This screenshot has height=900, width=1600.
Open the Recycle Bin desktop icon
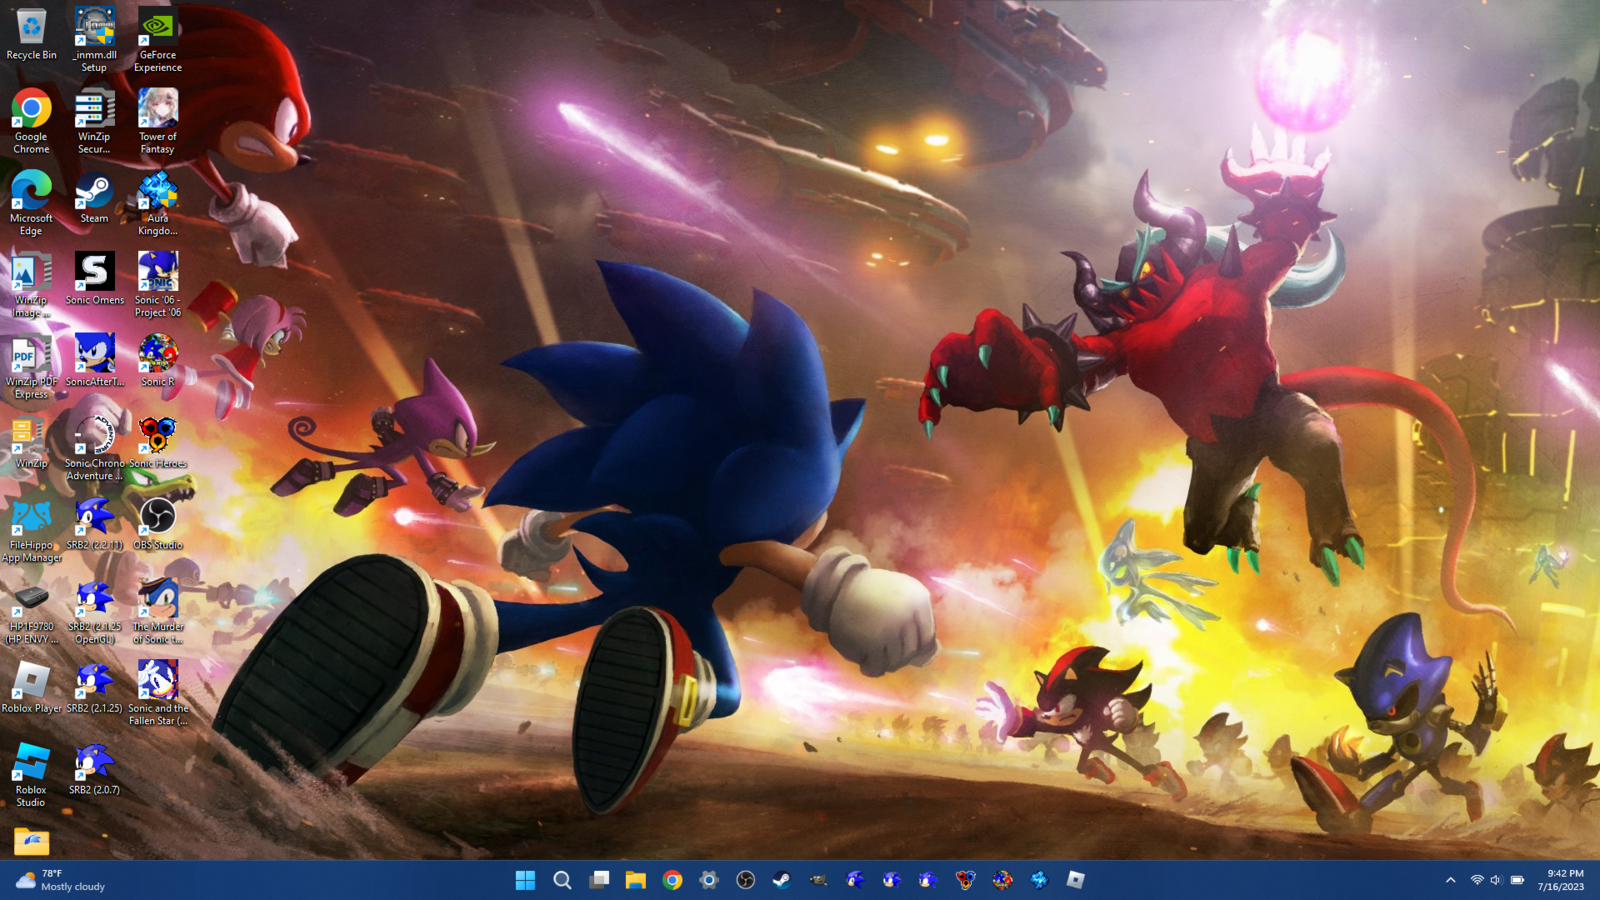(31, 35)
